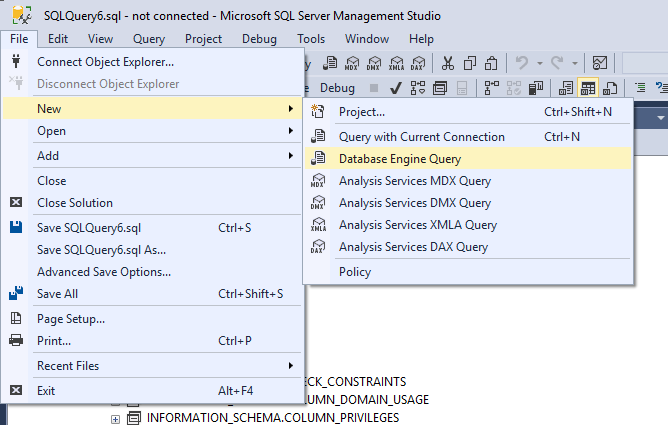Image resolution: width=668 pixels, height=425 pixels.
Task: Expand INFORMATION_SCHEMA.COLUMN_PRIVILEGES tree node
Action: coord(116,417)
